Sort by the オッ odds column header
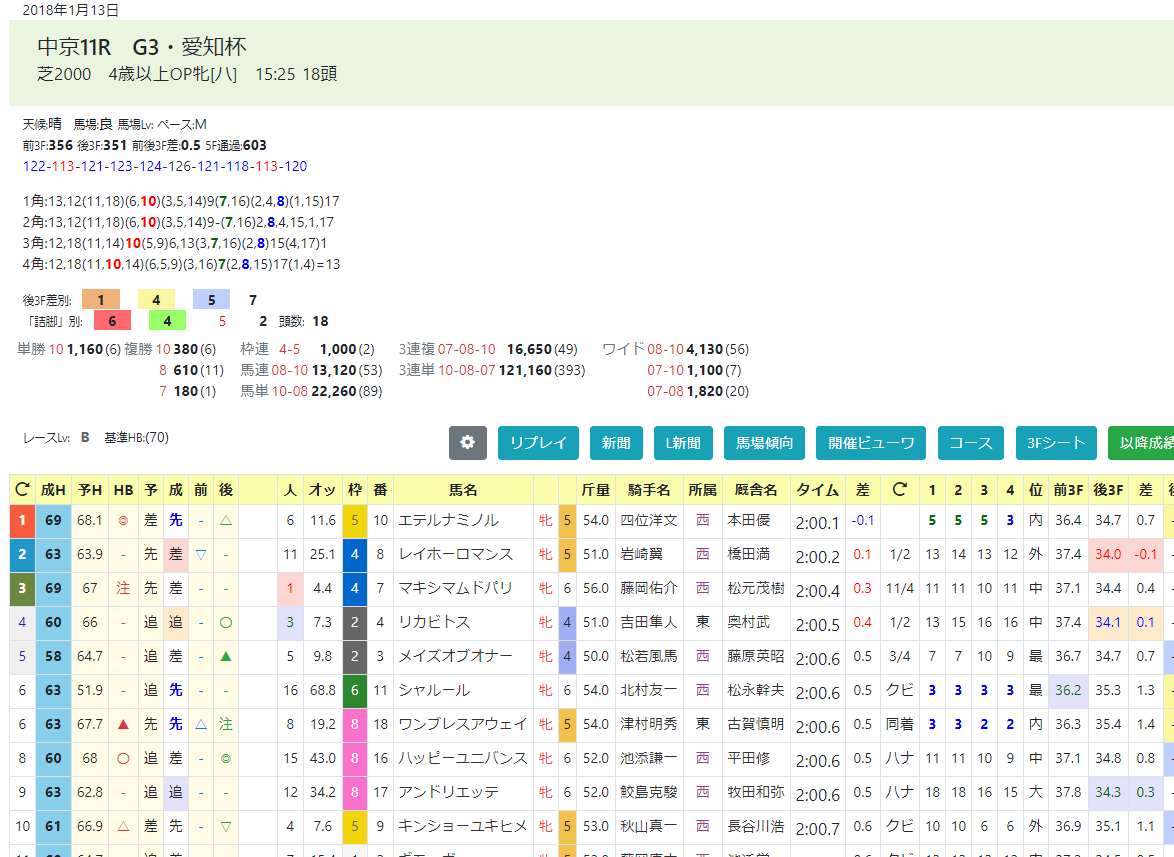This screenshot has width=1174, height=857. (x=323, y=490)
